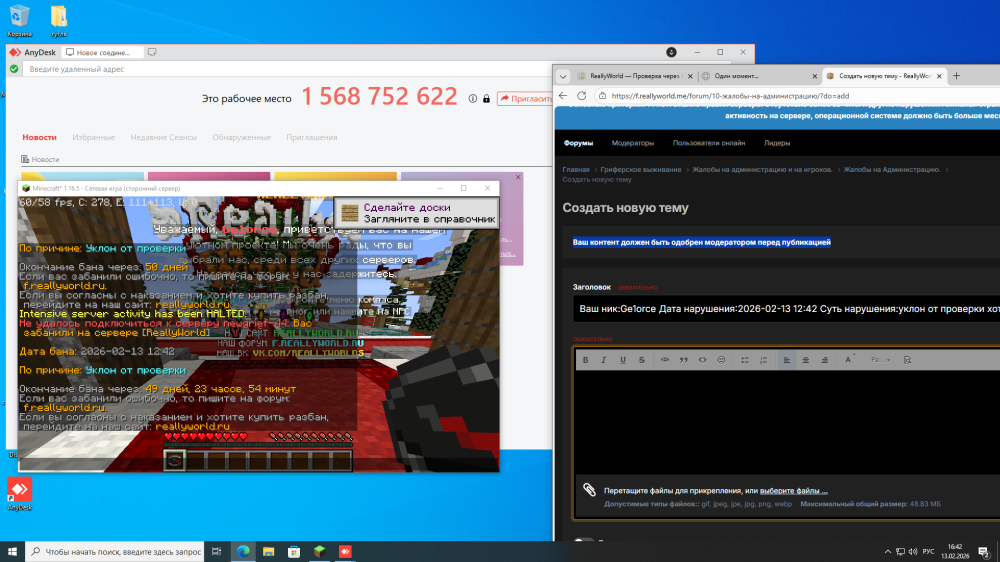Insert a quote block in the editor
Image resolution: width=1000 pixels, height=562 pixels.
point(684,360)
